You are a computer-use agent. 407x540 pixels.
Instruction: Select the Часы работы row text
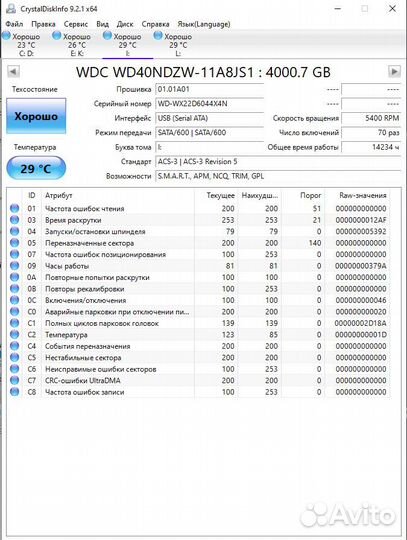click(x=67, y=266)
